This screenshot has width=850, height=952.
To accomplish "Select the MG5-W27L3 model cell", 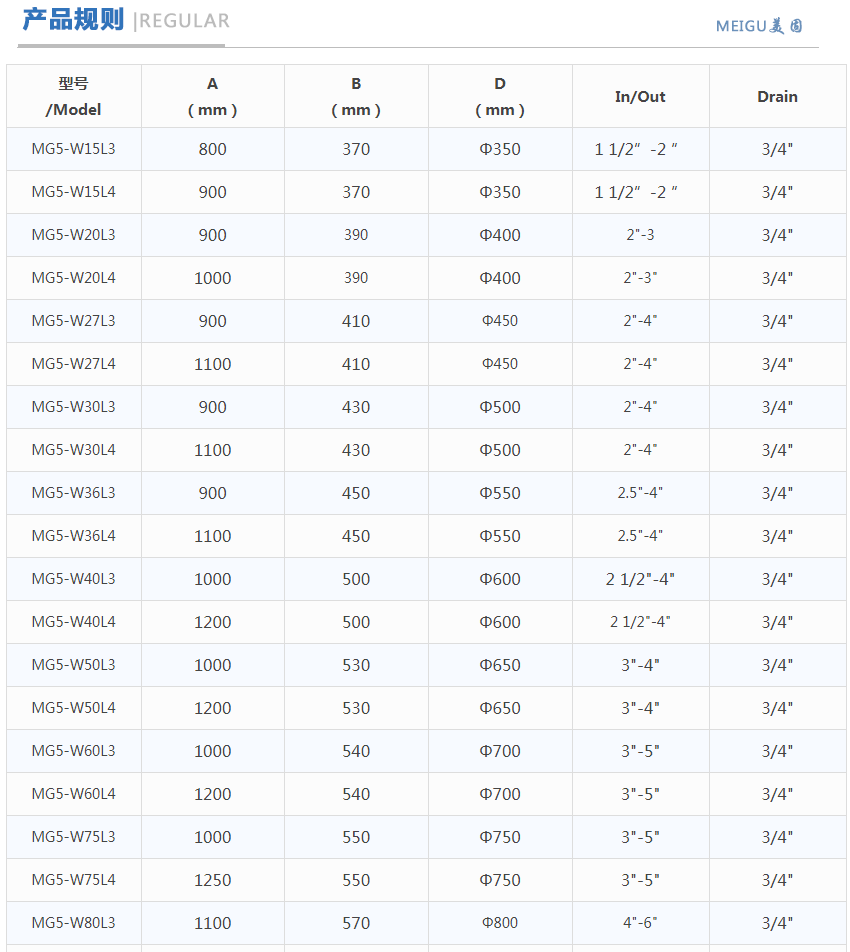I will point(74,321).
